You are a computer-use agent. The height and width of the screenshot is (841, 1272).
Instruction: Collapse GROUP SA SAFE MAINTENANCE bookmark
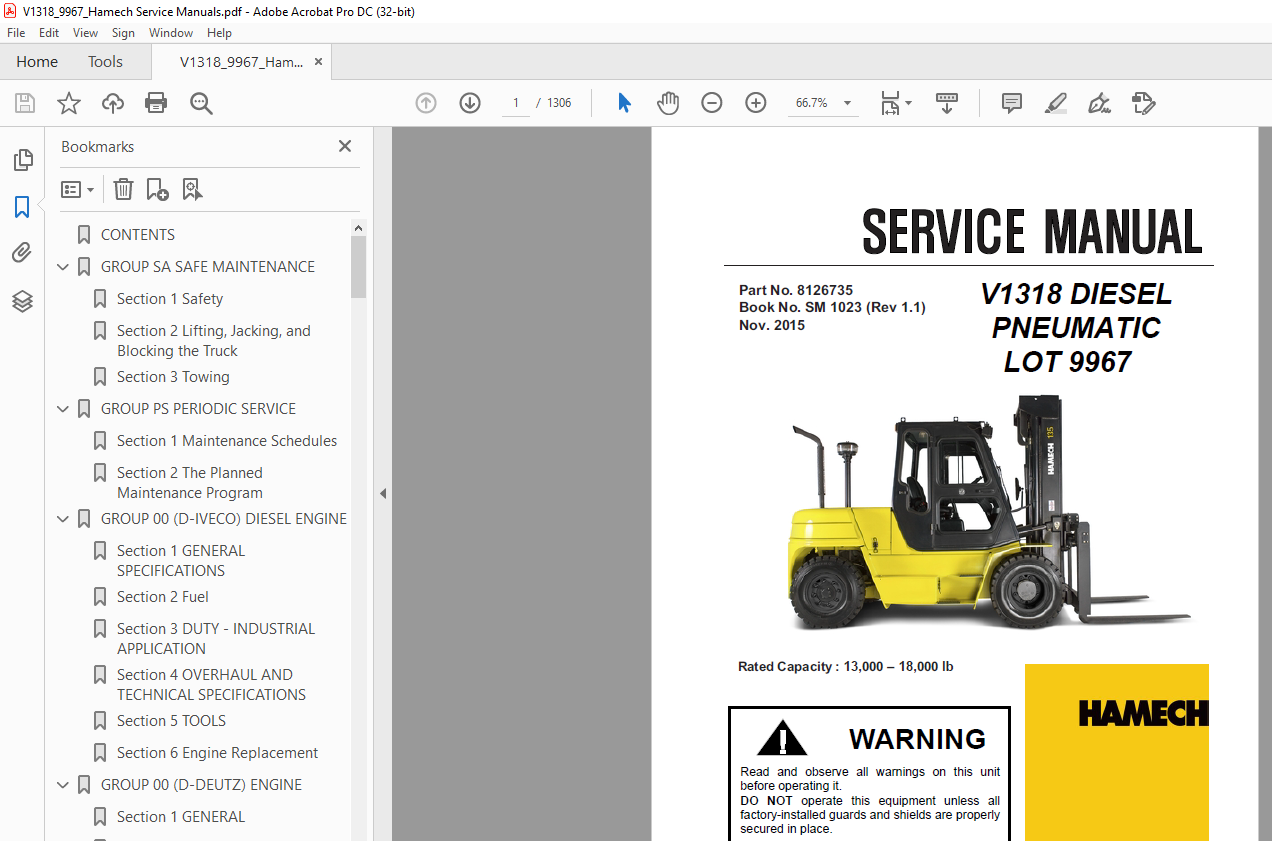(63, 267)
